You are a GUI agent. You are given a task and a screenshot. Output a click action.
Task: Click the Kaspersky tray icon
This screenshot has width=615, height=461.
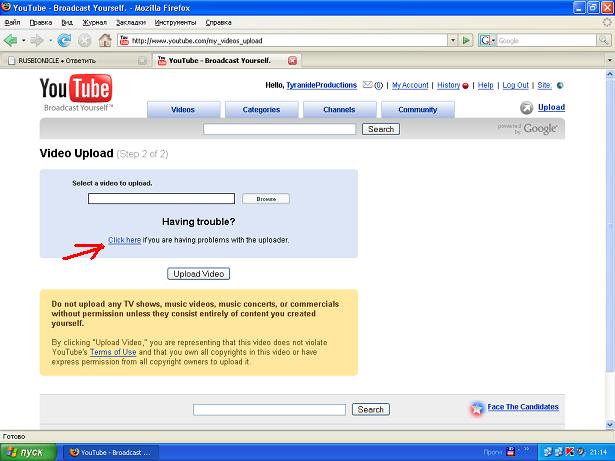point(569,452)
